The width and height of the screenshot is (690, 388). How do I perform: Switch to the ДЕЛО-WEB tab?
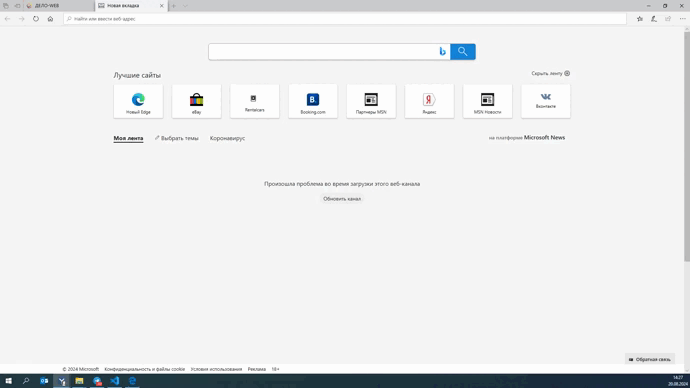click(59, 6)
